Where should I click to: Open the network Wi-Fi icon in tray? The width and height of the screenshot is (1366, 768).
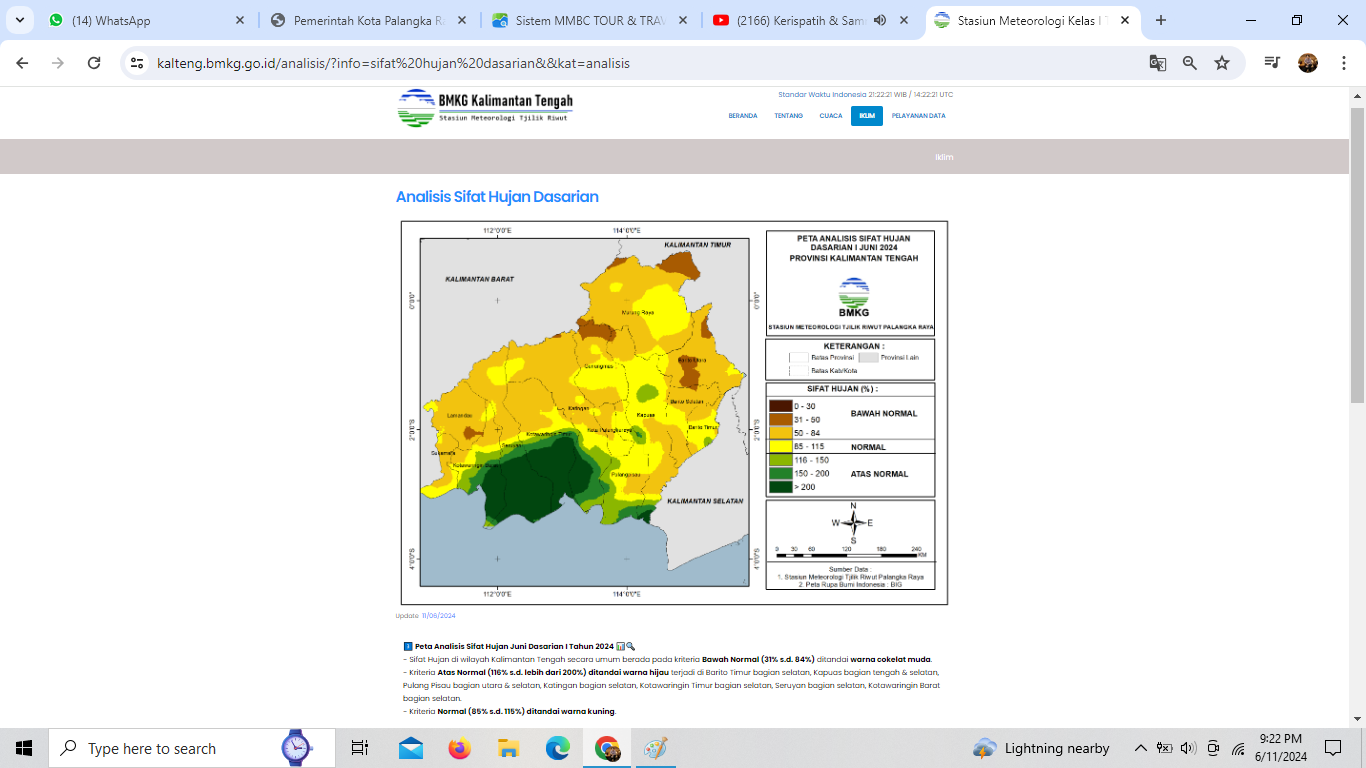tap(1238, 748)
